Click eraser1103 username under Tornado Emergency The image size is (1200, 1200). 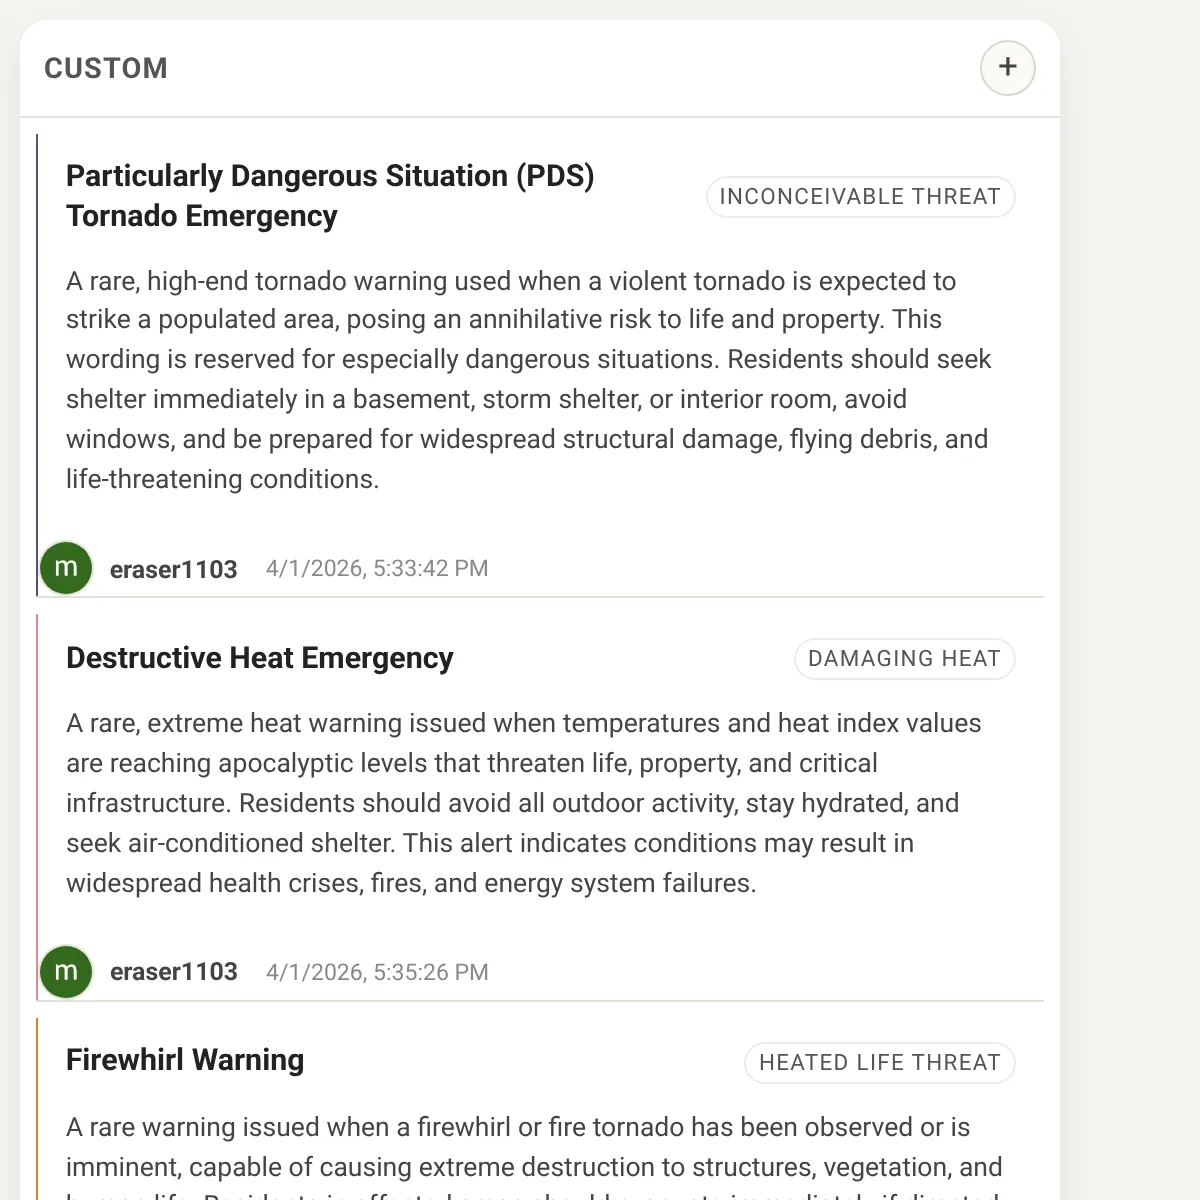174,569
